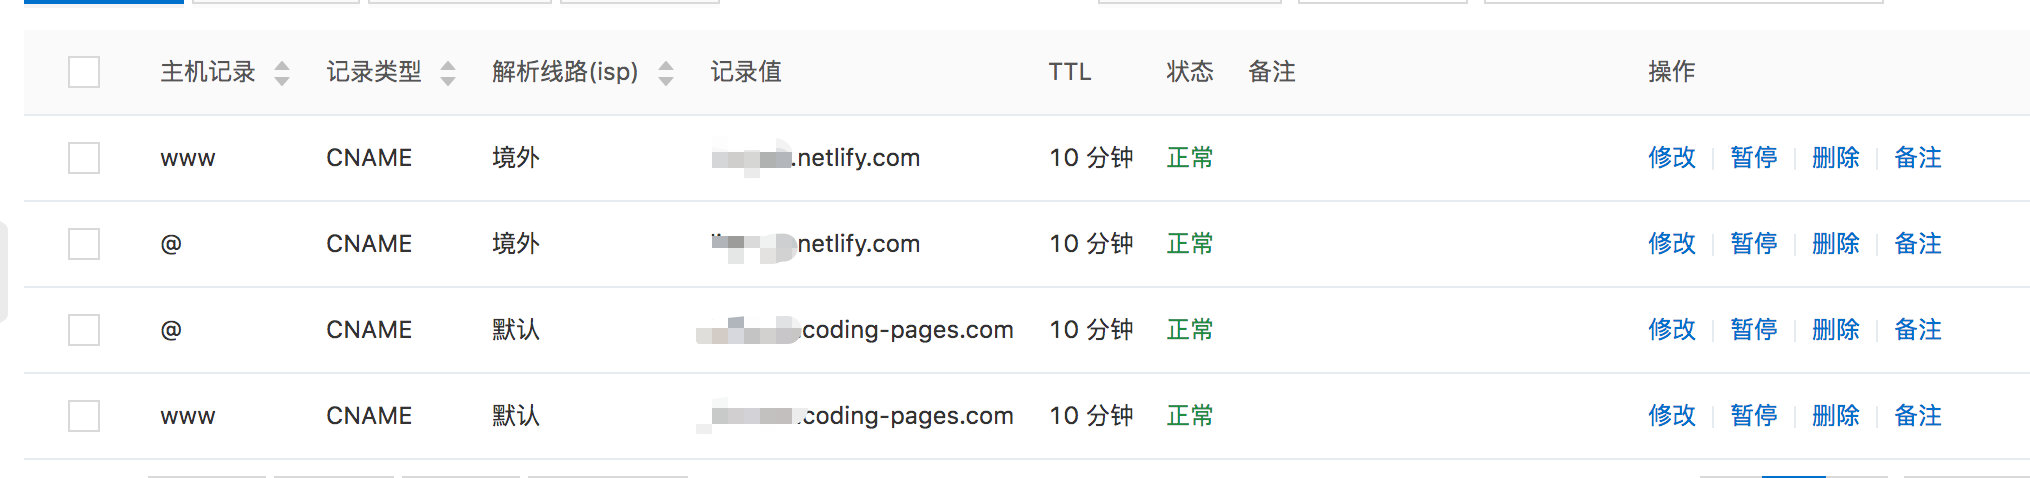This screenshot has width=2030, height=478.
Task: Select the checkbox for @ netlify record
Action: point(84,244)
